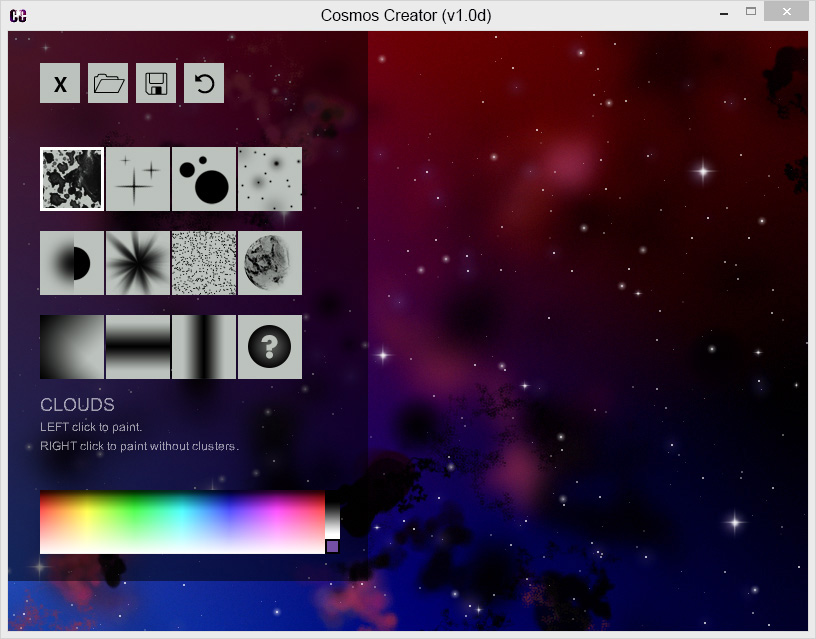
Task: Pick the small glowing stars brush
Action: [270, 180]
